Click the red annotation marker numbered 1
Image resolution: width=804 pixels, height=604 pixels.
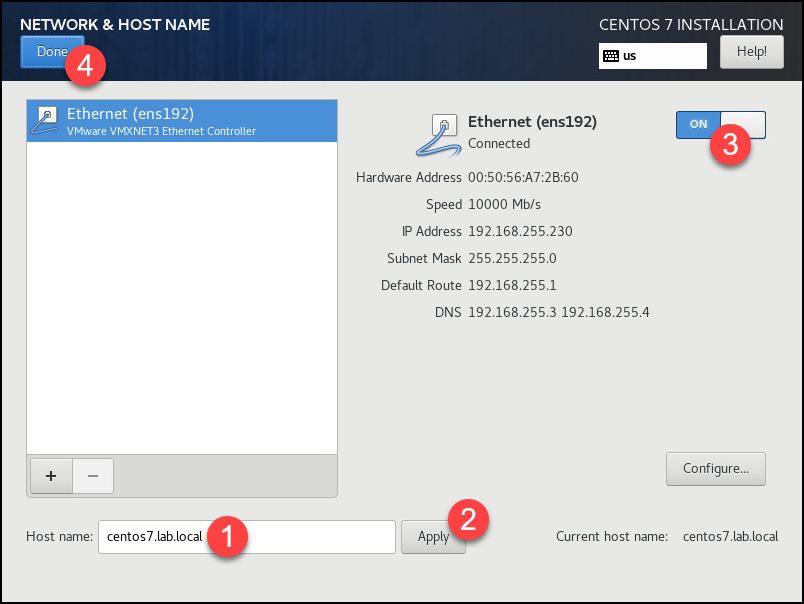tap(226, 536)
